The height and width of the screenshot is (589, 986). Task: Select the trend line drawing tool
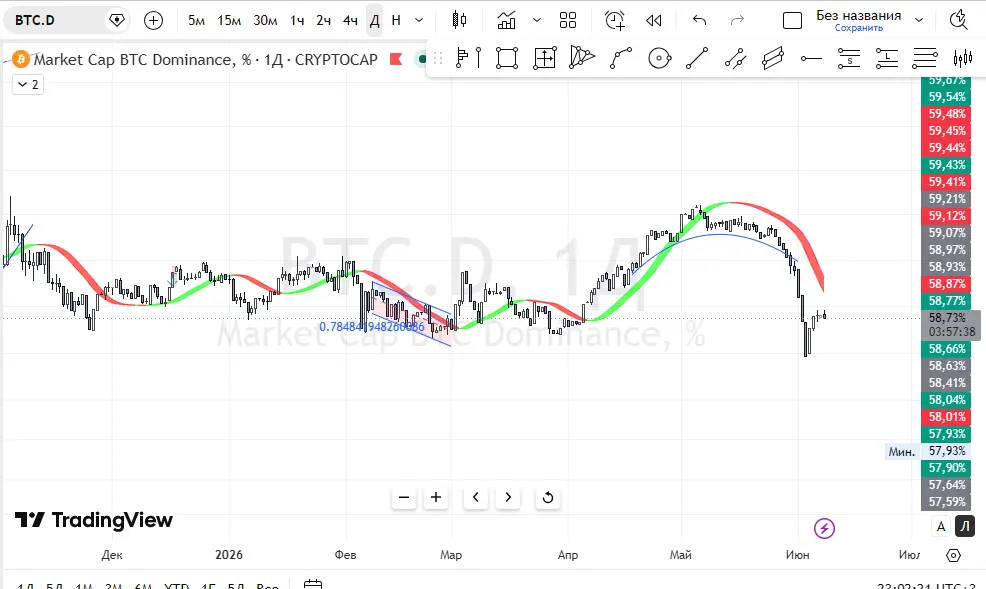coord(697,58)
